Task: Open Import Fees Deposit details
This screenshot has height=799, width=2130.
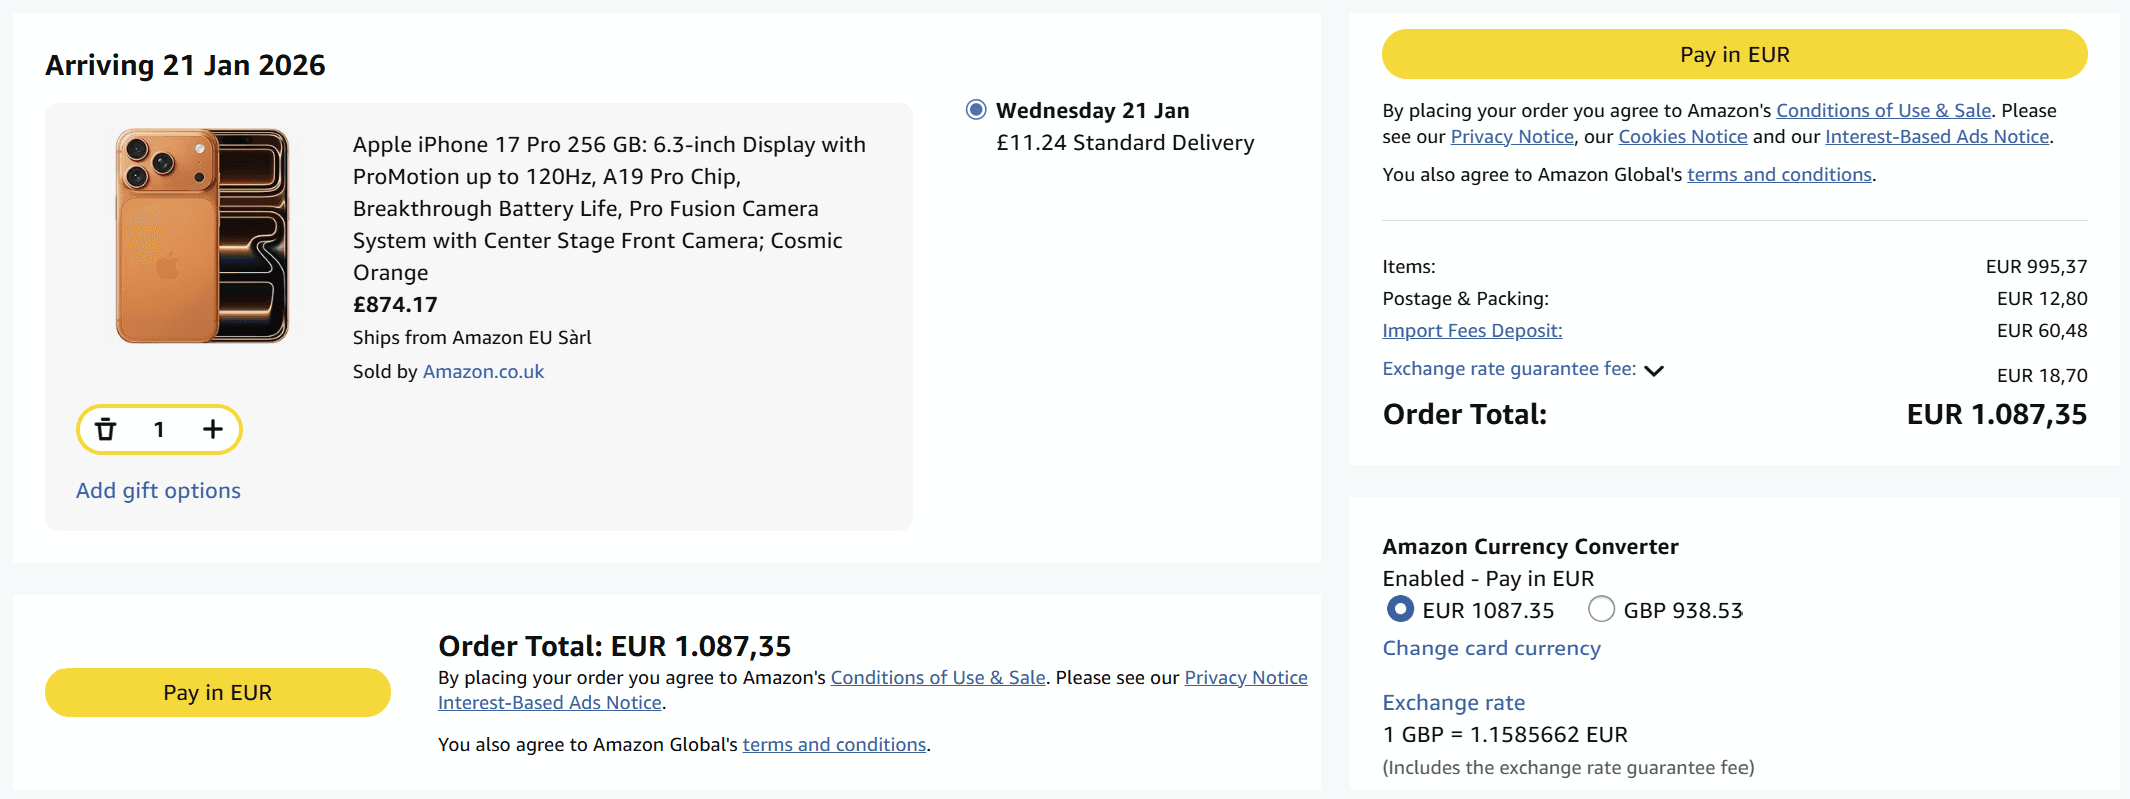Action: (x=1471, y=331)
